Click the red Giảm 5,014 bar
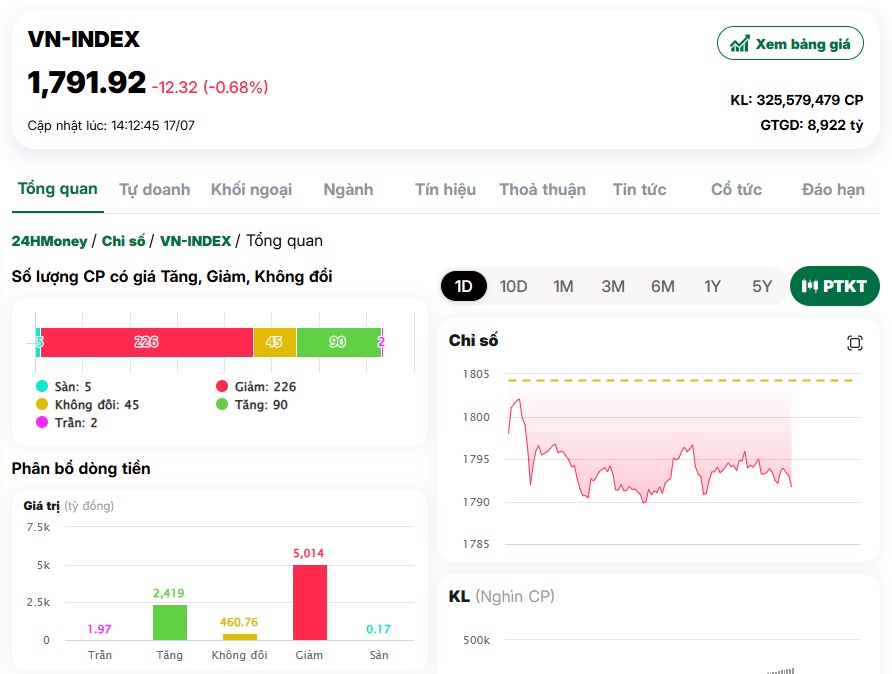 309,602
